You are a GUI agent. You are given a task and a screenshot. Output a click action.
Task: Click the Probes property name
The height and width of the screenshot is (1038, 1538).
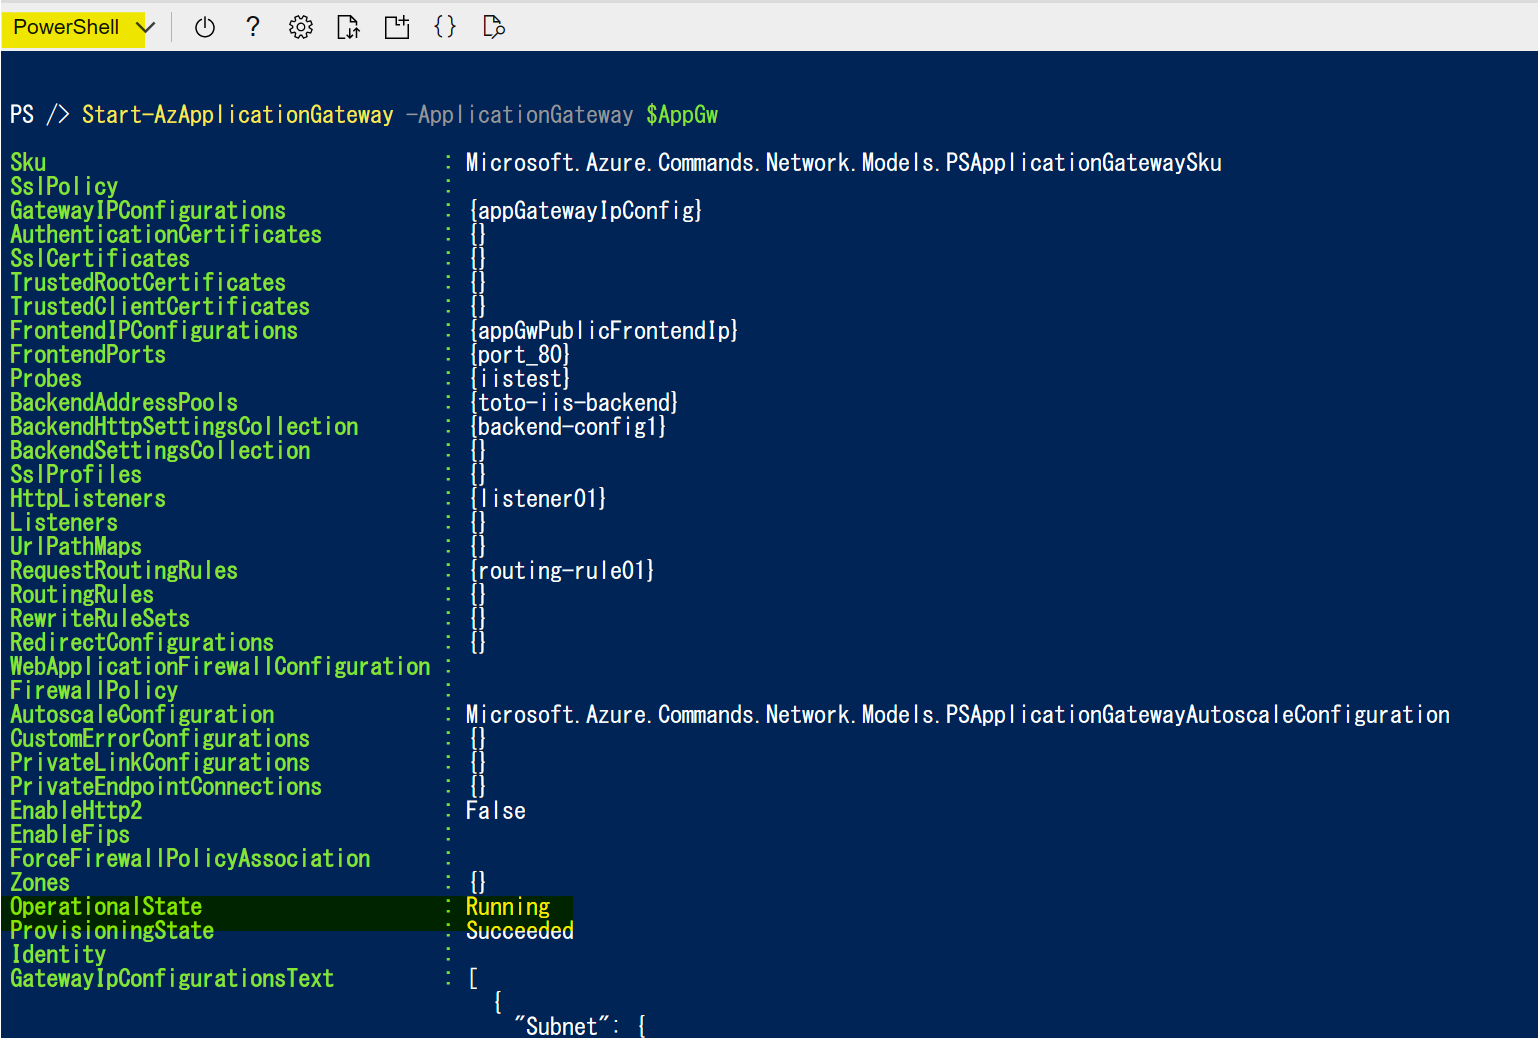(x=46, y=379)
